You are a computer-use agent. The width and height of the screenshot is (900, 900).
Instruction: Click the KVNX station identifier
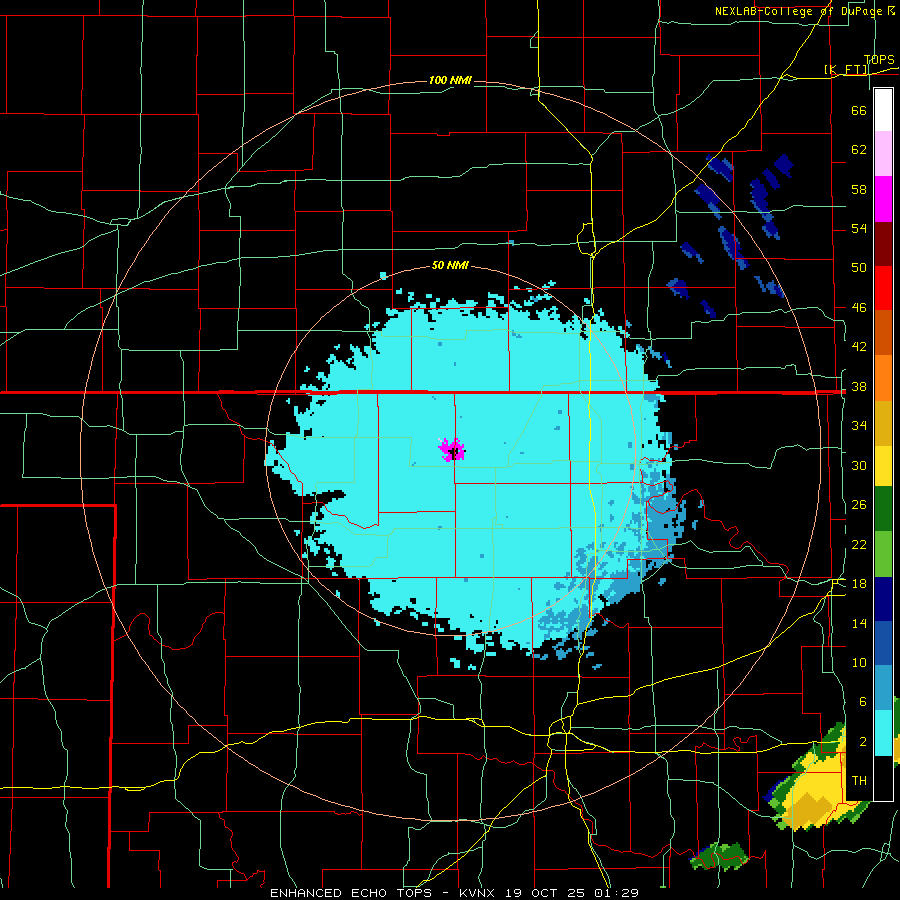click(x=479, y=893)
